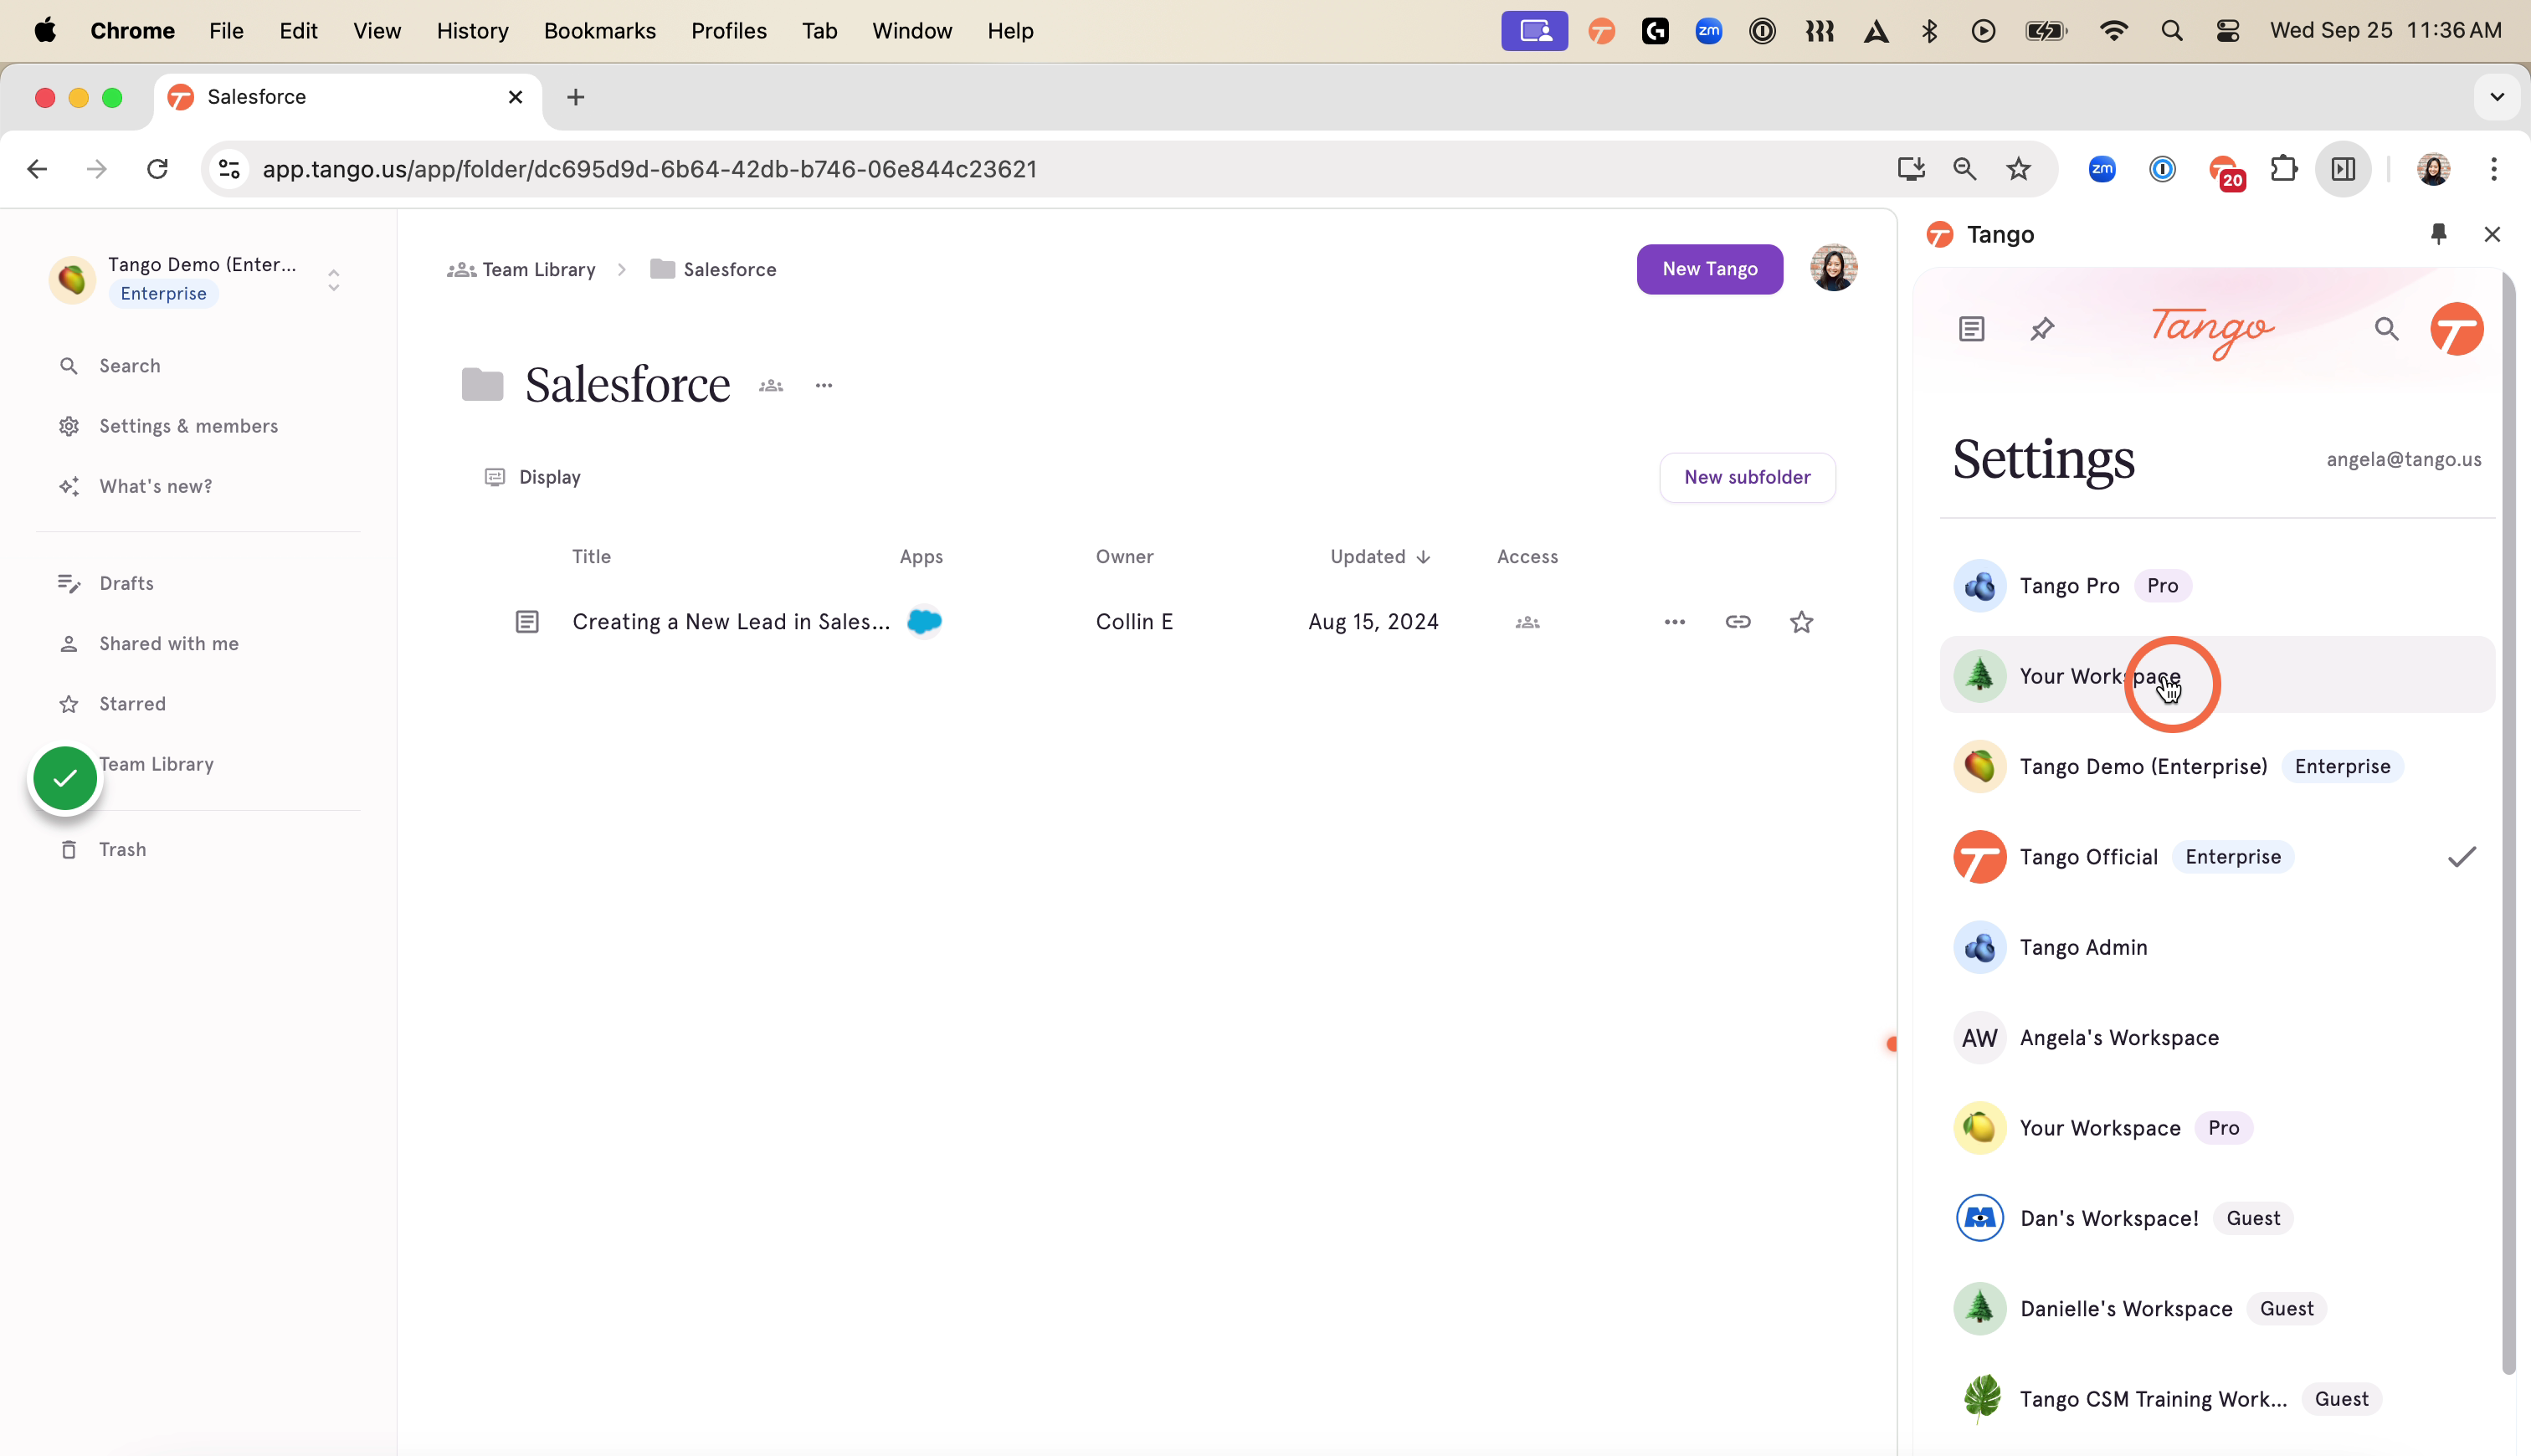The width and height of the screenshot is (2531, 1456).
Task: Copy link for Creating a New Lead workflow
Action: [x=1738, y=622]
